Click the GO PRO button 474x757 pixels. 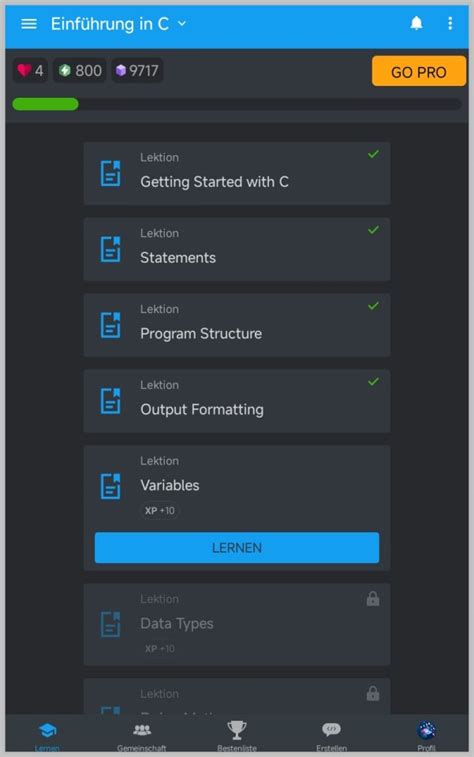pos(418,71)
